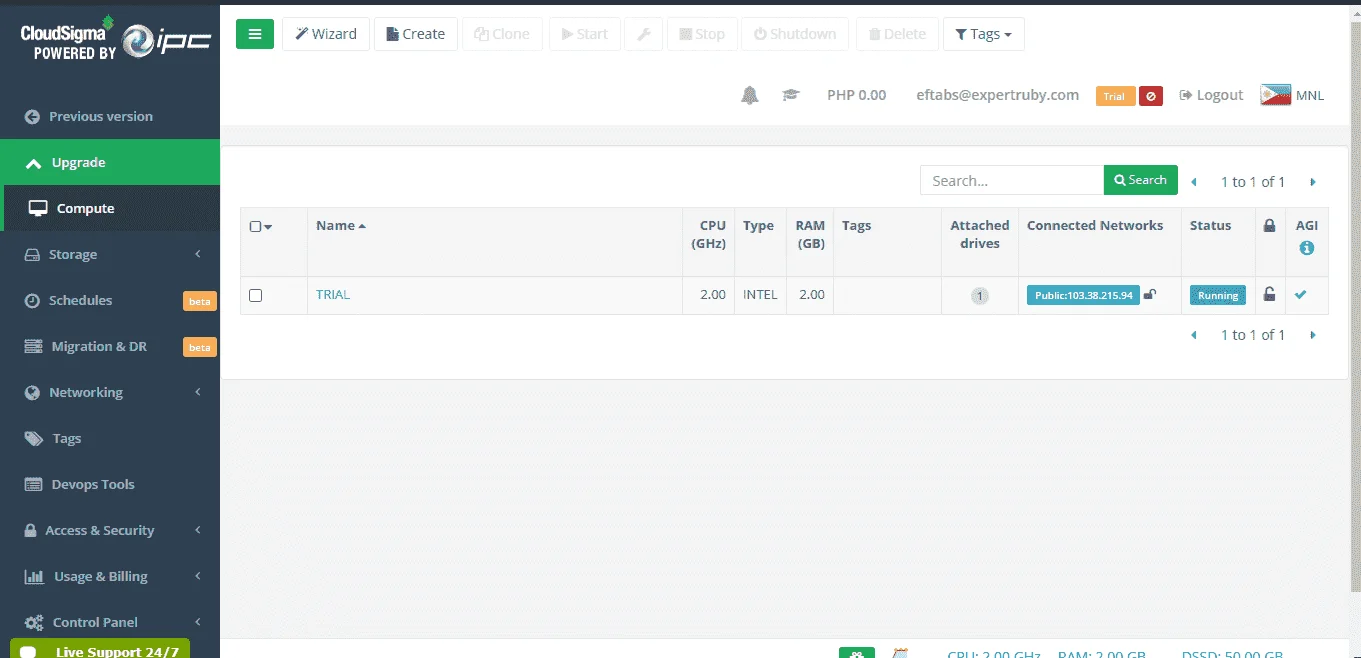1361x658 pixels.
Task: Expand the Networking sidebar section
Action: coord(110,392)
